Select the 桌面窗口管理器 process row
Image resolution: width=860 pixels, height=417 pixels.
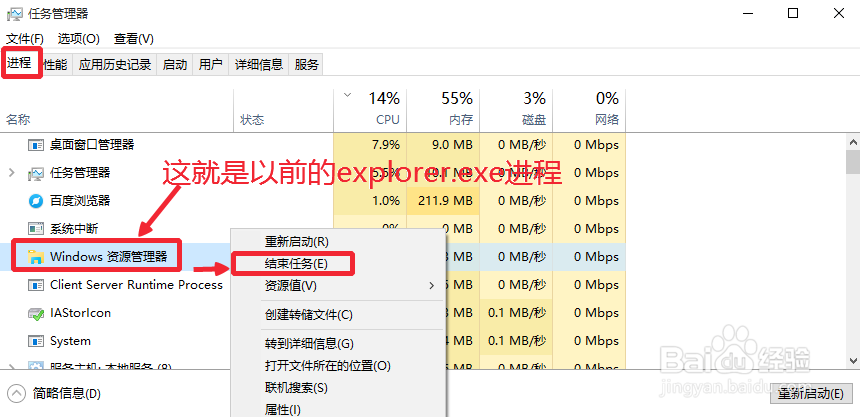point(313,145)
